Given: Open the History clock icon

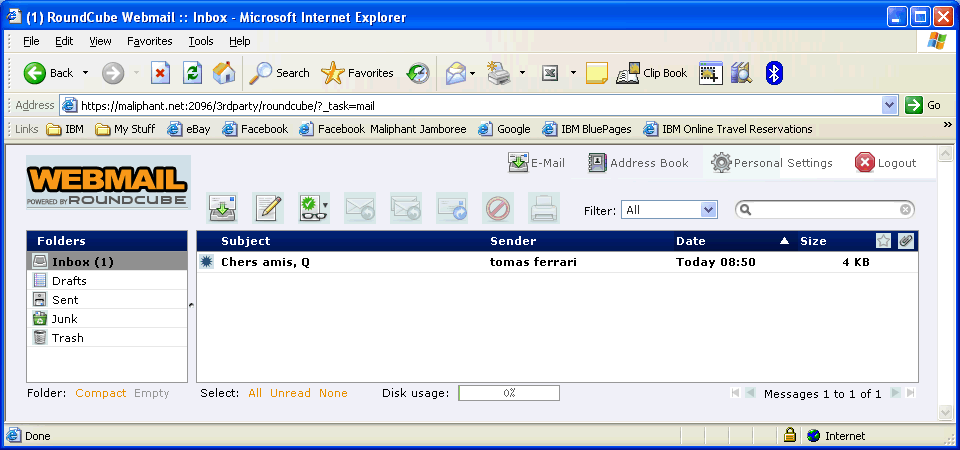Looking at the screenshot, I should point(417,73).
